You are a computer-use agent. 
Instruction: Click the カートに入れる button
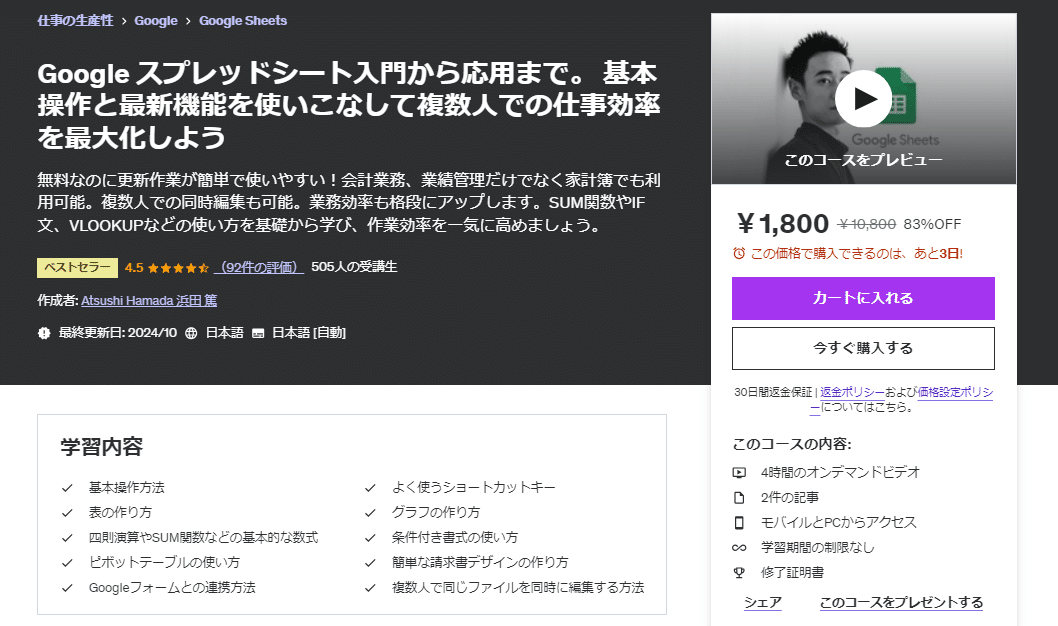click(863, 298)
